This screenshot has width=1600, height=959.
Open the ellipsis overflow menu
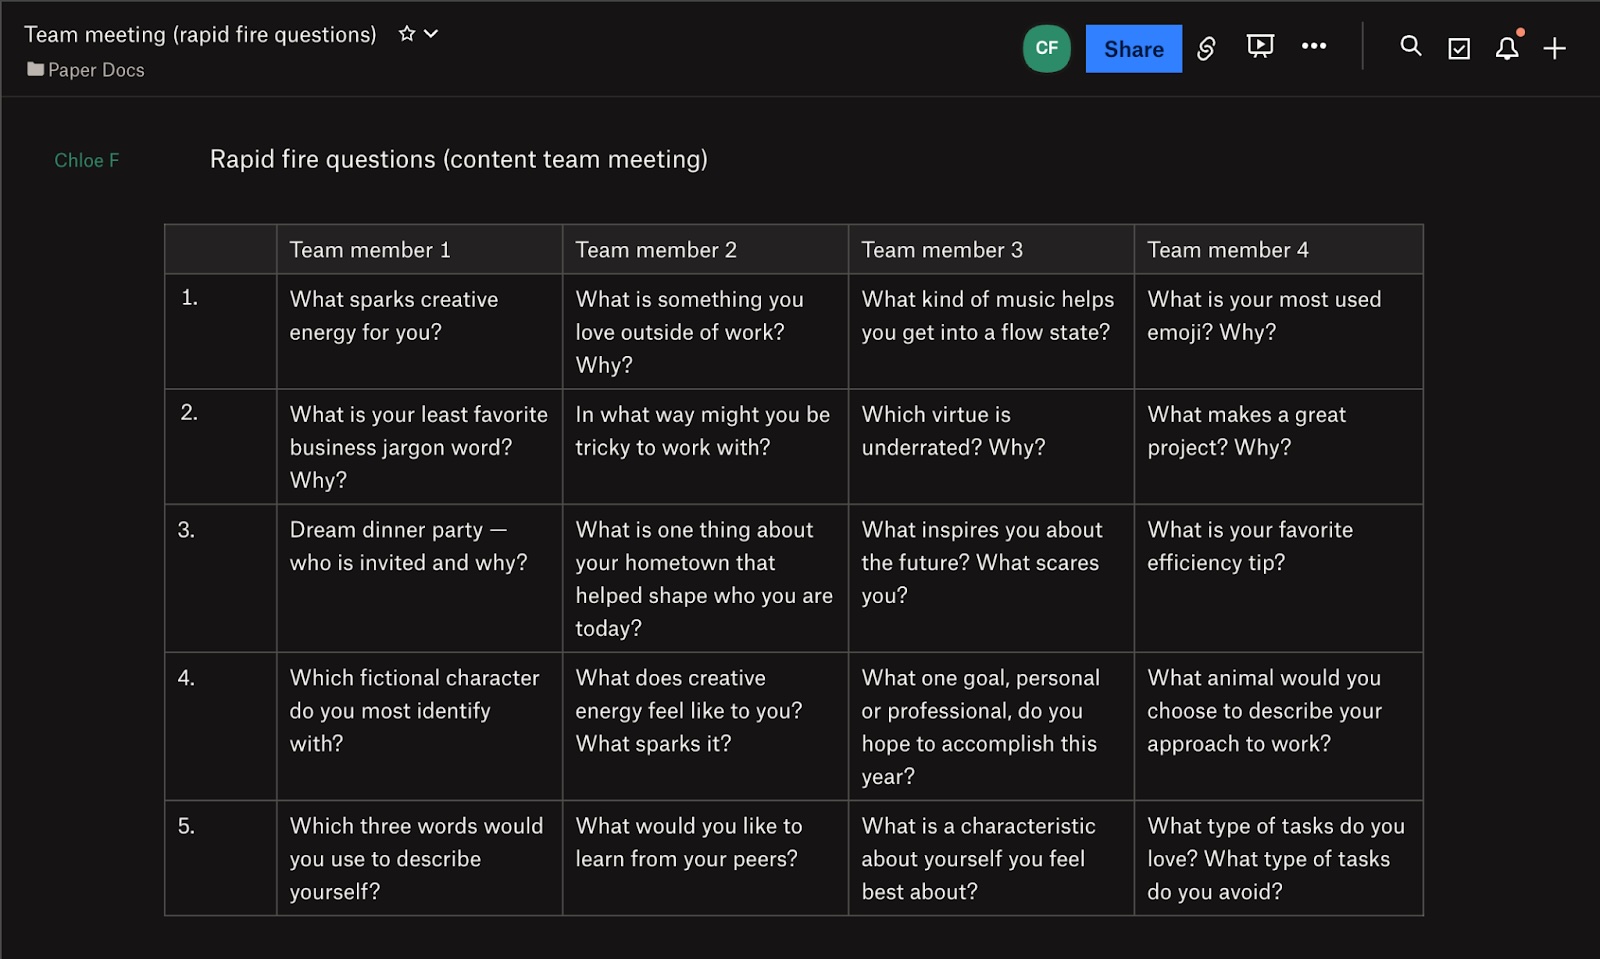[x=1314, y=47]
